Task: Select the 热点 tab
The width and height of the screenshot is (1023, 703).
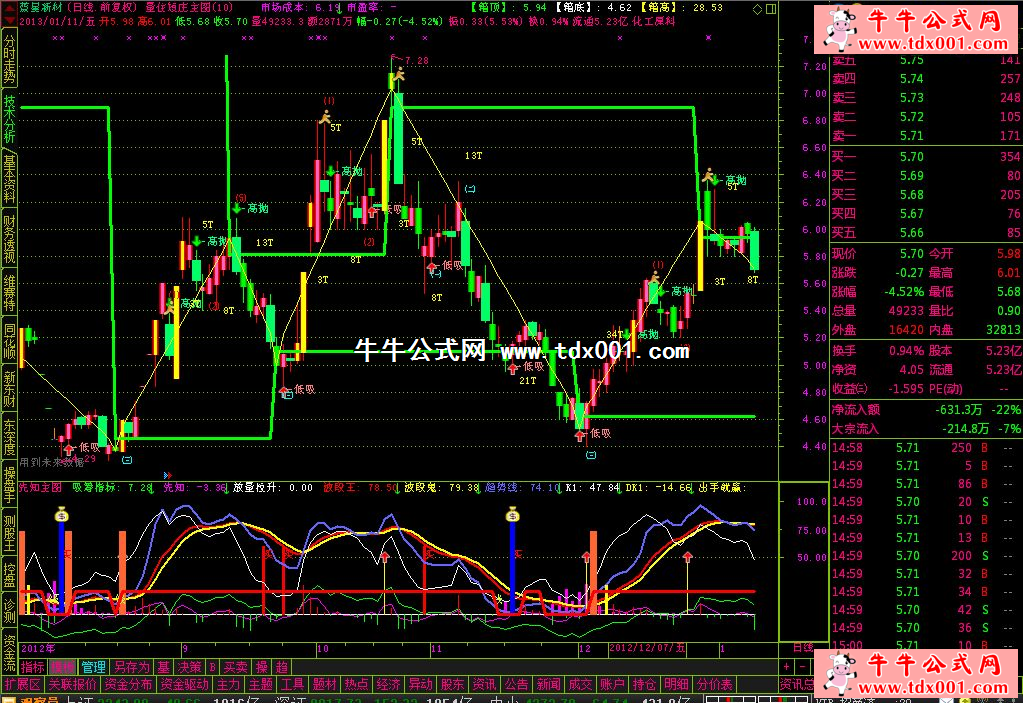Action: point(356,685)
